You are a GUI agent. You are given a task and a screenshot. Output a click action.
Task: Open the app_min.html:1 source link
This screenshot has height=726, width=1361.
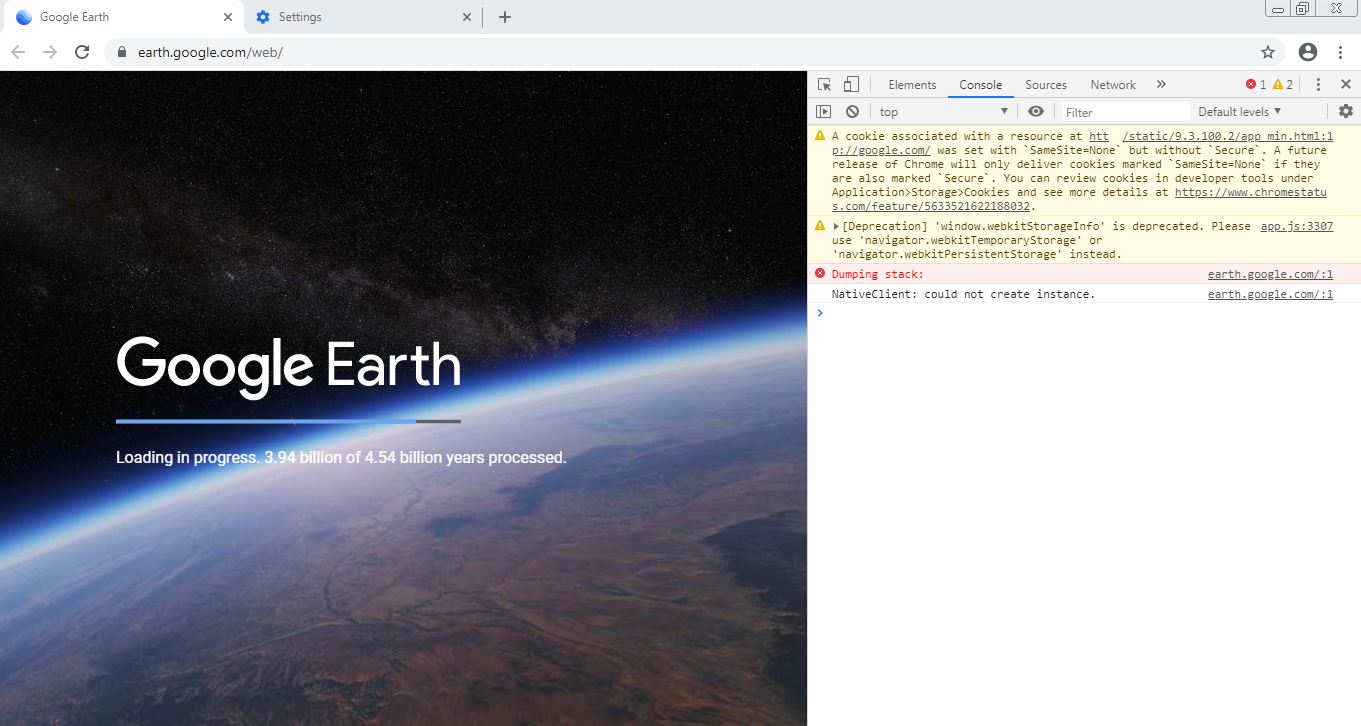point(1228,136)
